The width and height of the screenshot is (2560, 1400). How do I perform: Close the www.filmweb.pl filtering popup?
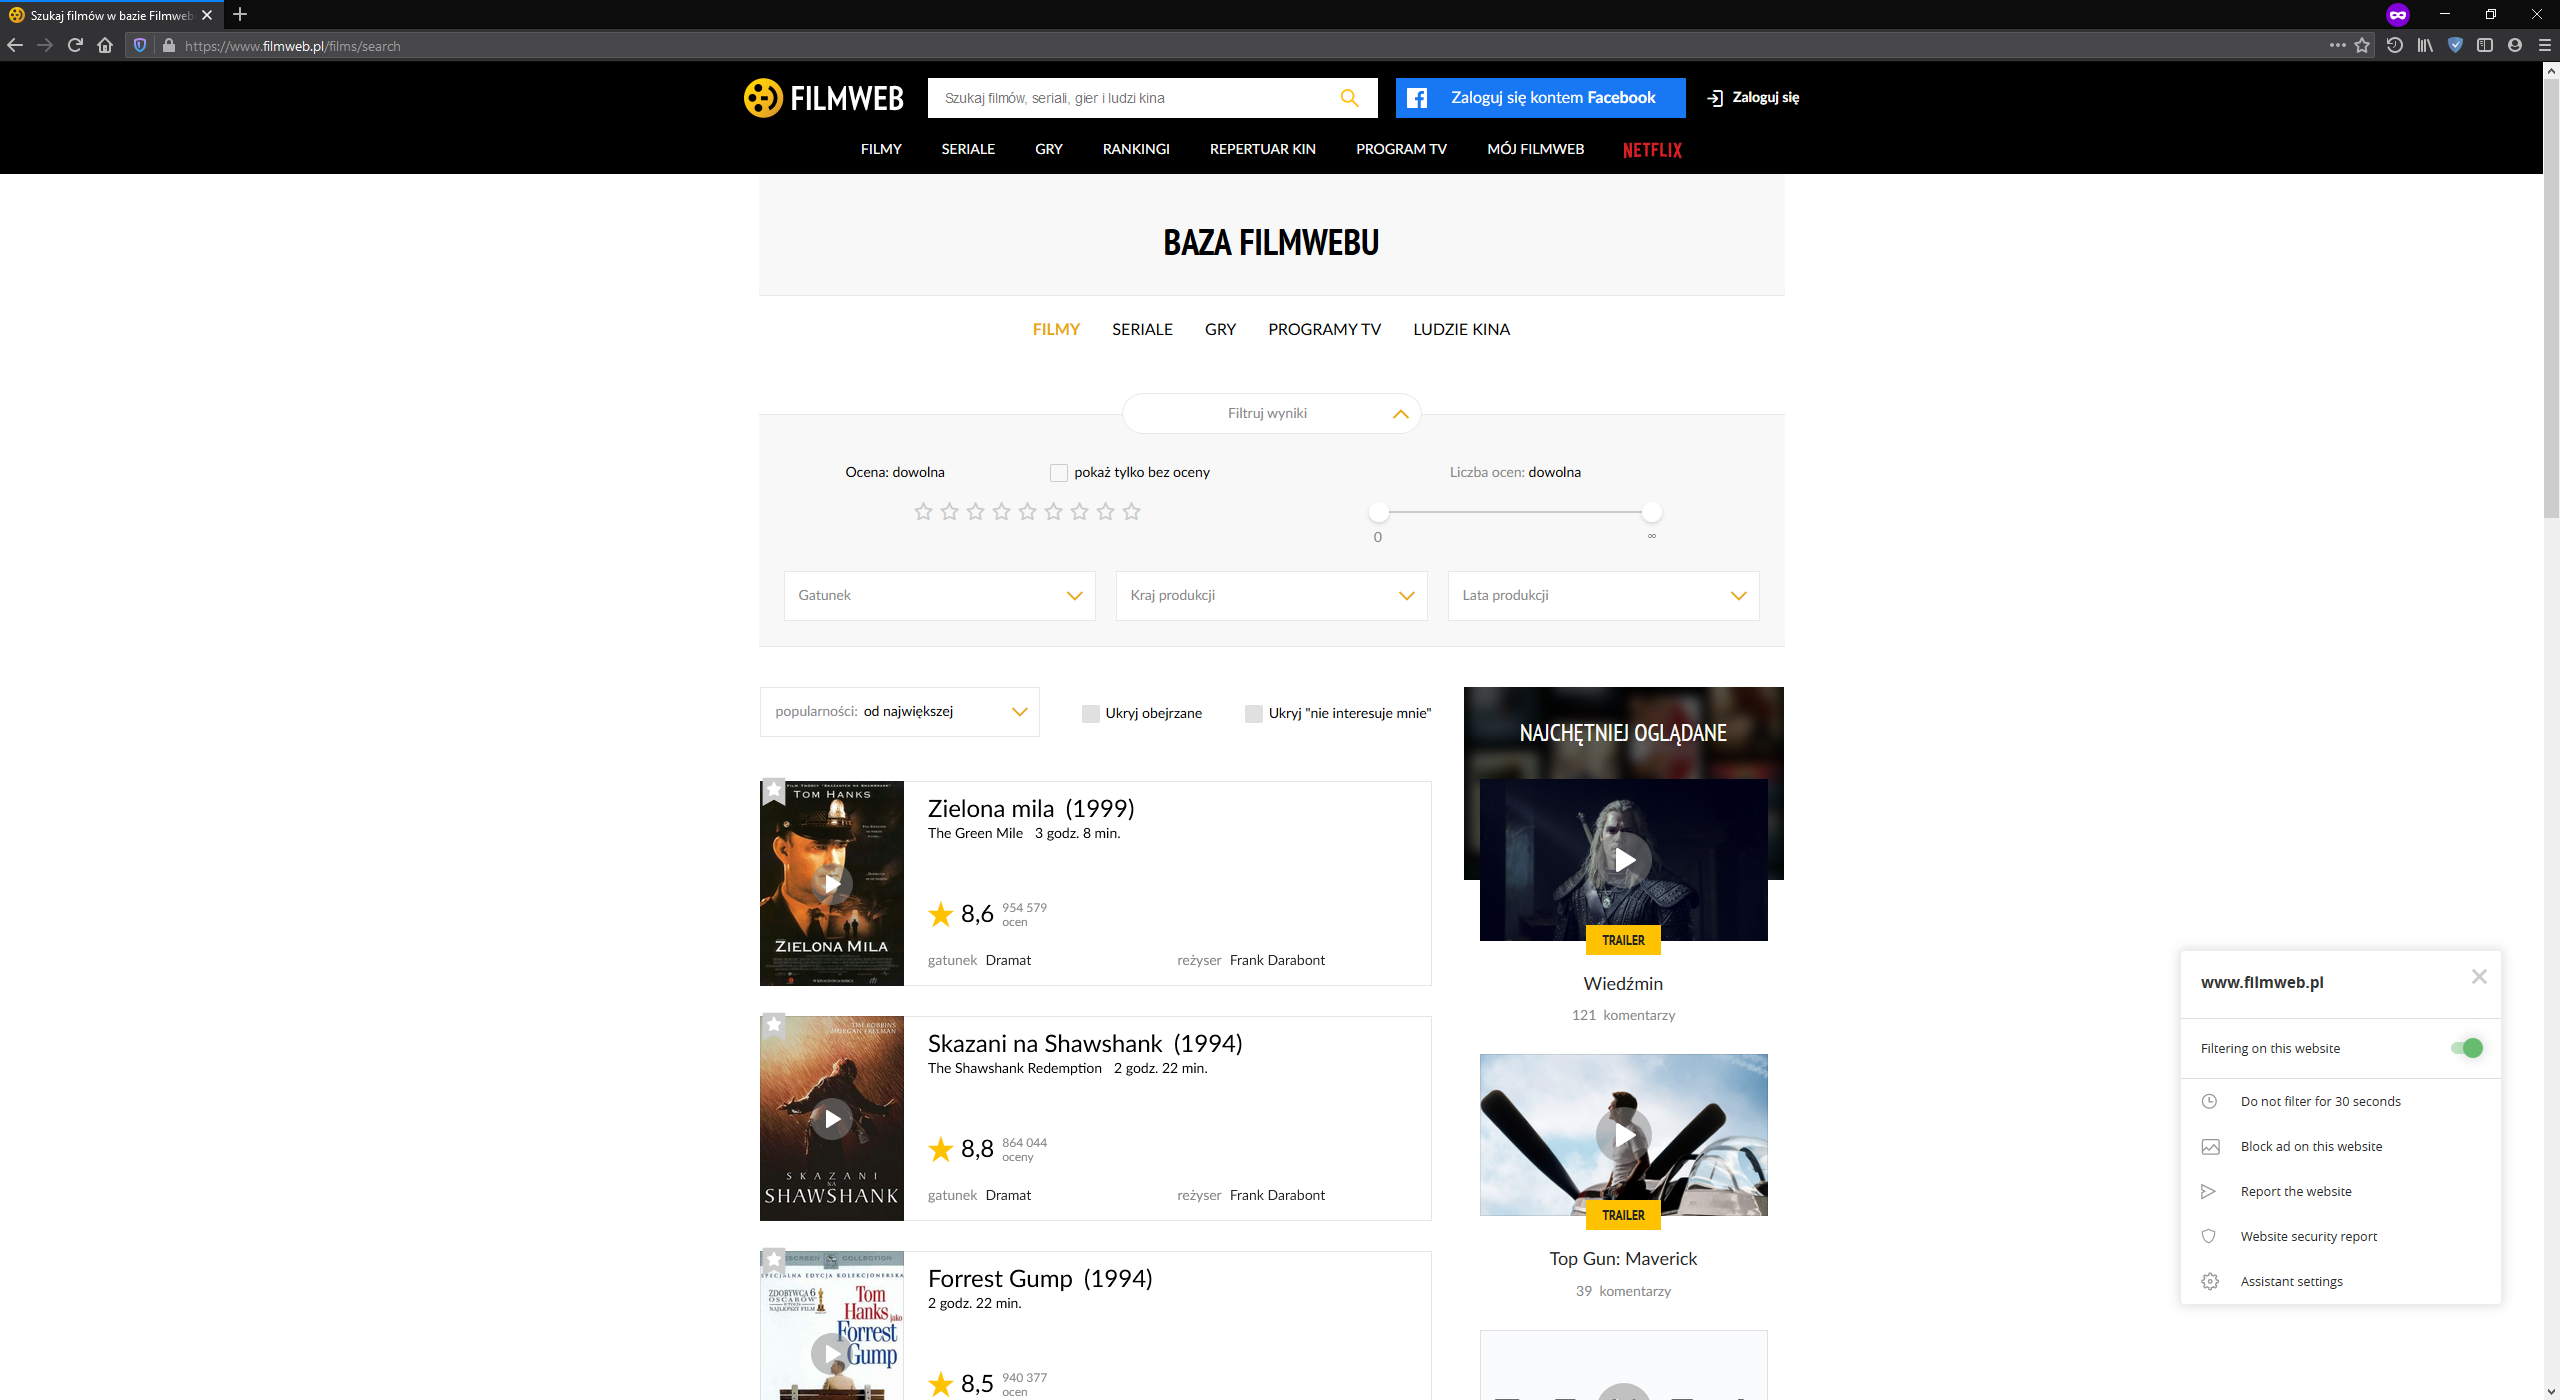[2478, 977]
